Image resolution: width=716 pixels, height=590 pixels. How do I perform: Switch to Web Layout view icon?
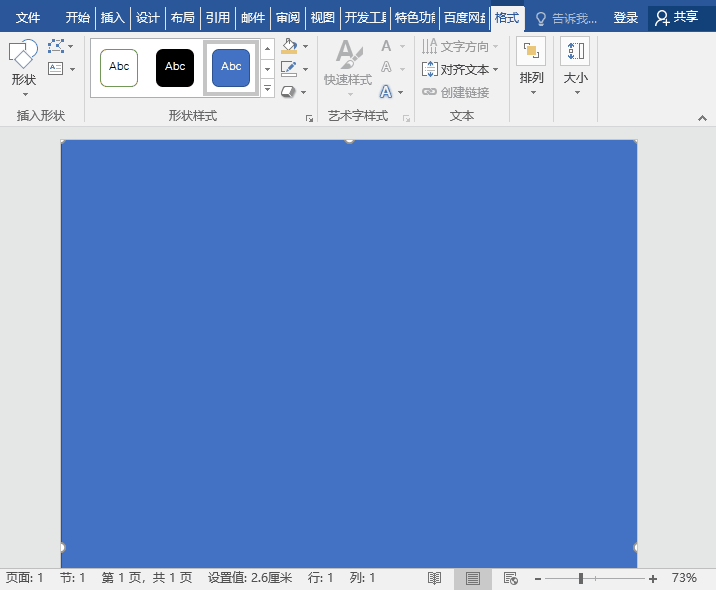click(x=511, y=579)
